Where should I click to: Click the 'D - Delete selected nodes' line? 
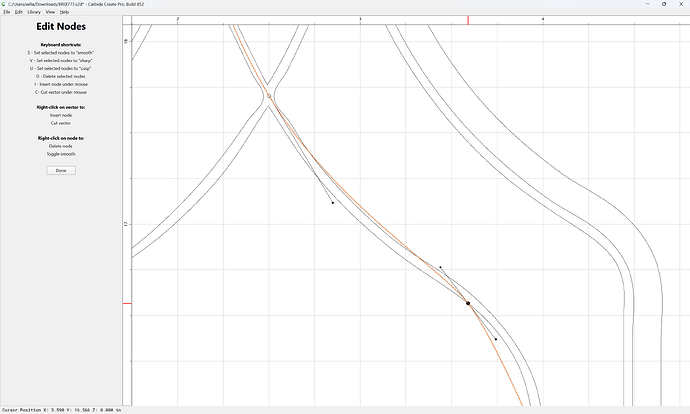pos(61,77)
